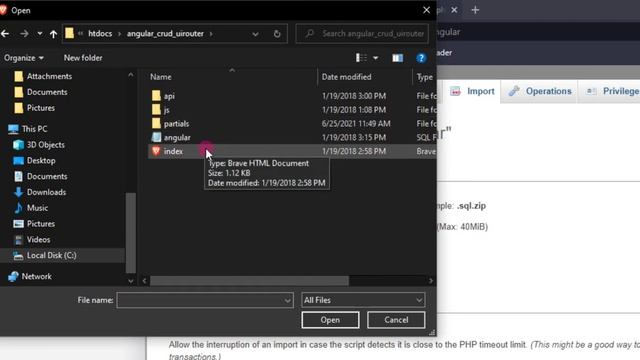Screen dimensions: 640x360
Task: Click the angular_crud_uirouter breadcrumb
Action: click(x=165, y=33)
